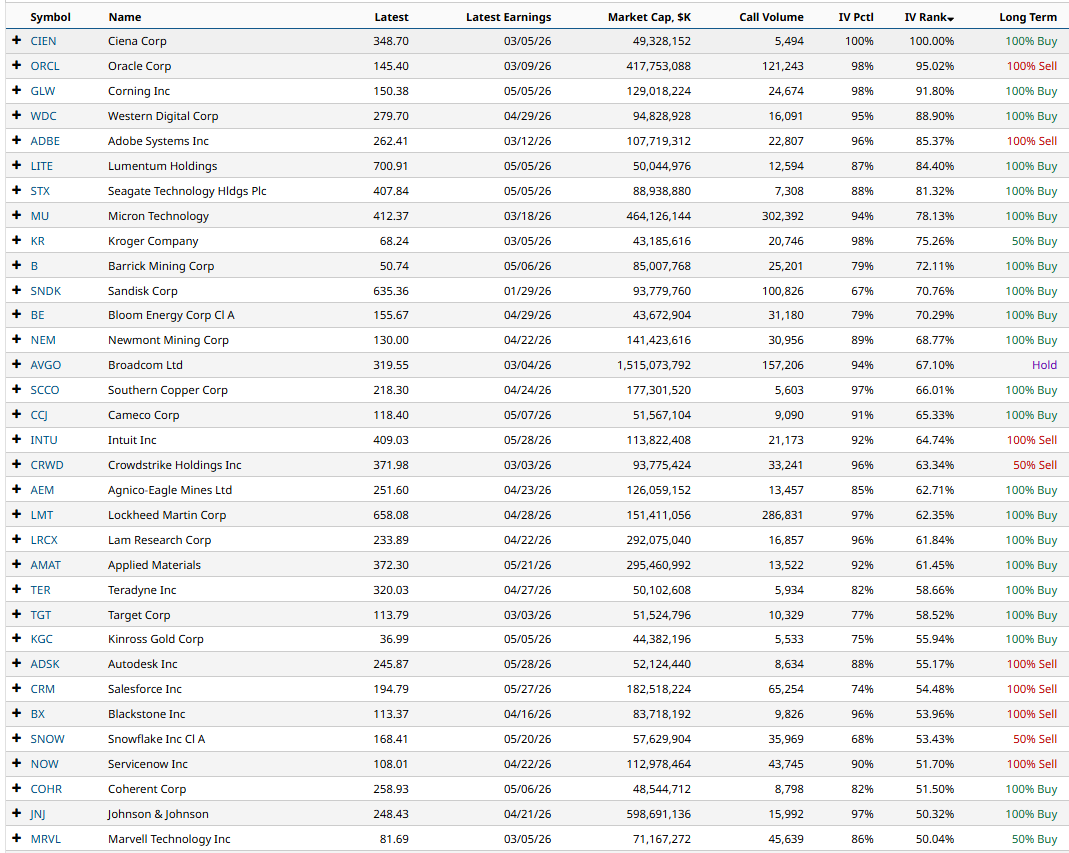Click the plus icon beside CCJ
This screenshot has width=1069, height=853.
[x=17, y=415]
